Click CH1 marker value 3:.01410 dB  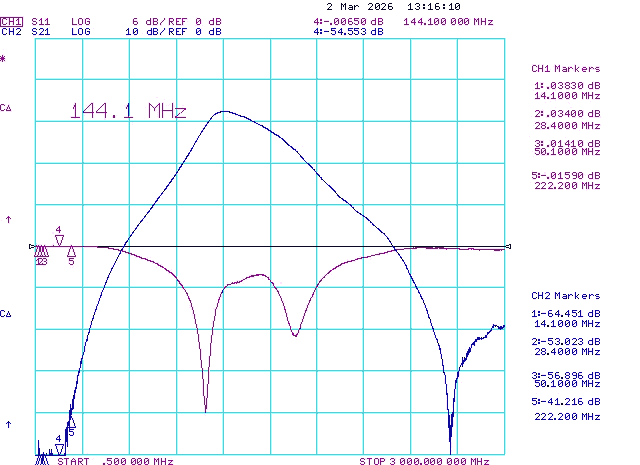(x=567, y=143)
